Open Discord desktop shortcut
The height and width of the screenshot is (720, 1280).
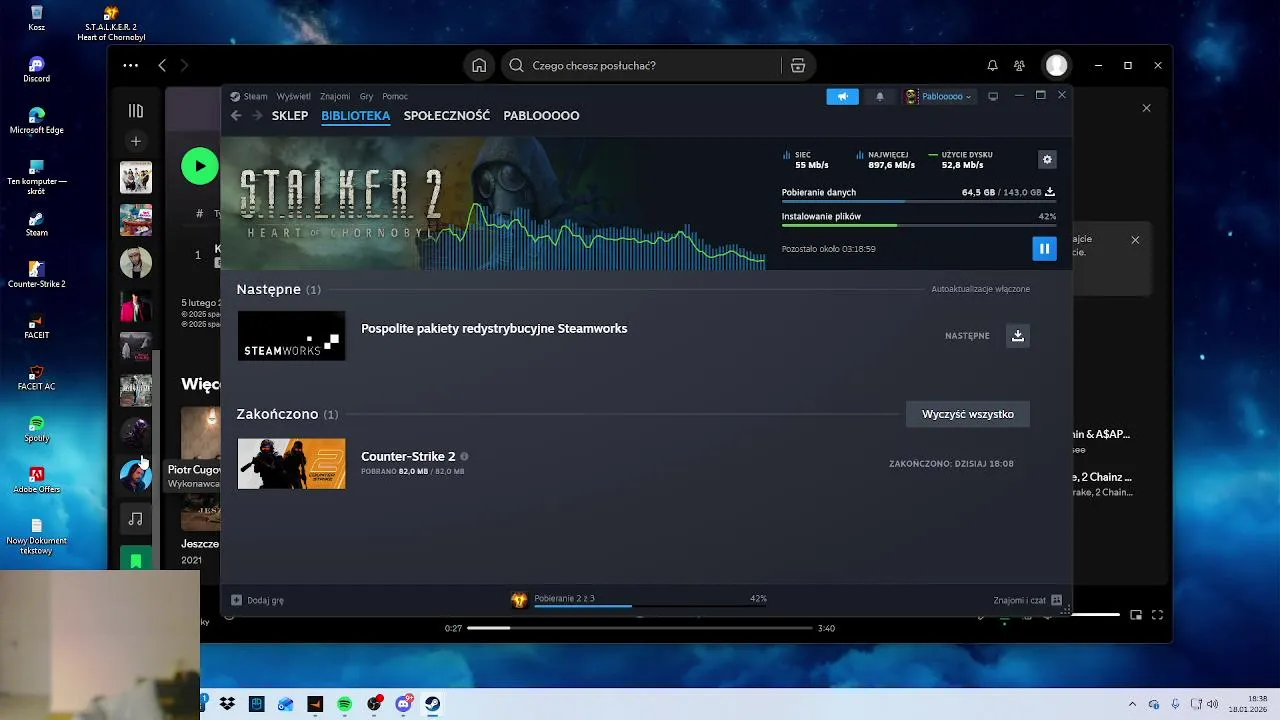tap(37, 69)
